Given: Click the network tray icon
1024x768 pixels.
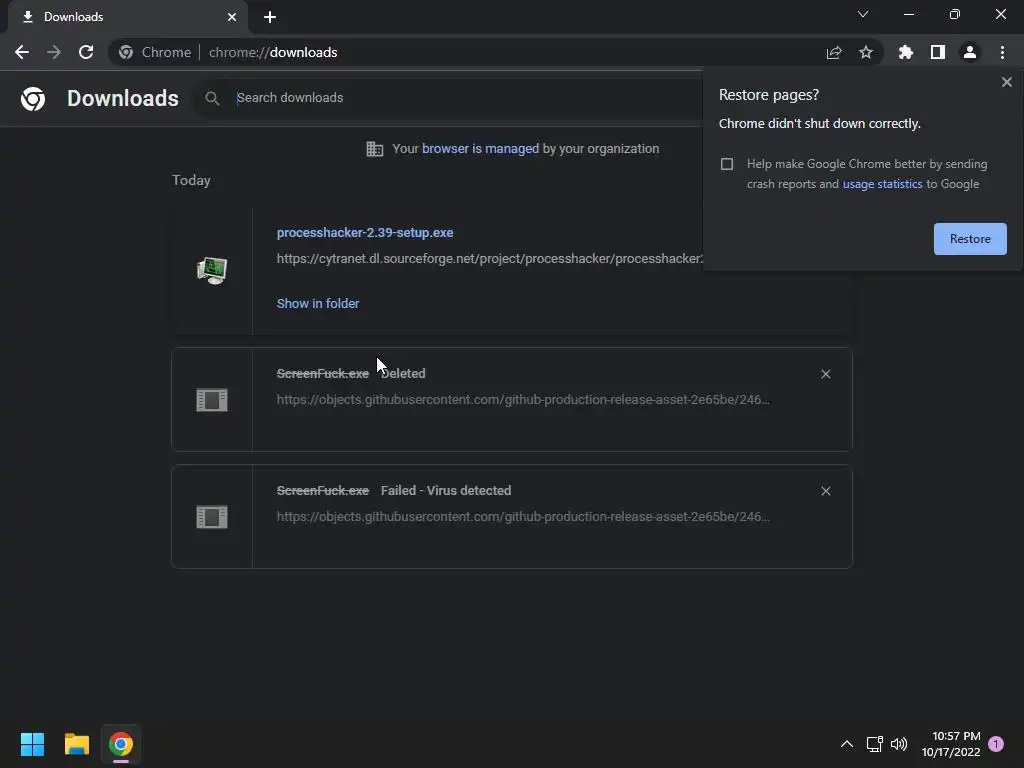Looking at the screenshot, I should pos(874,744).
